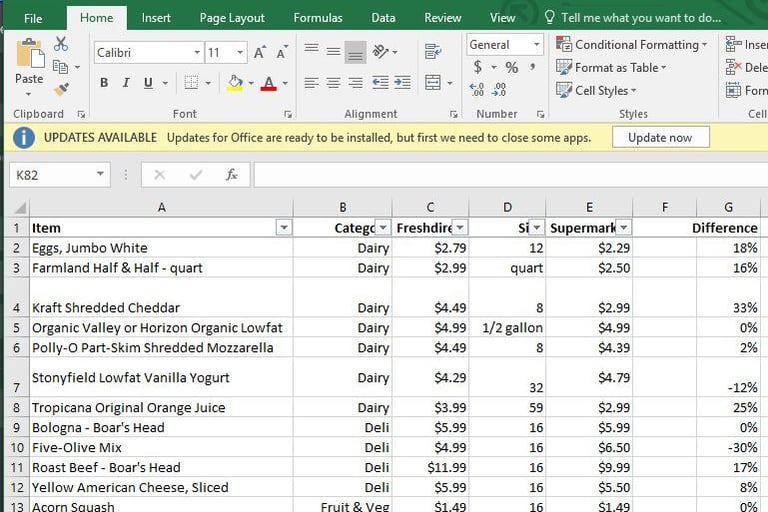Open the Font name dropdown

pyautogui.click(x=197, y=52)
